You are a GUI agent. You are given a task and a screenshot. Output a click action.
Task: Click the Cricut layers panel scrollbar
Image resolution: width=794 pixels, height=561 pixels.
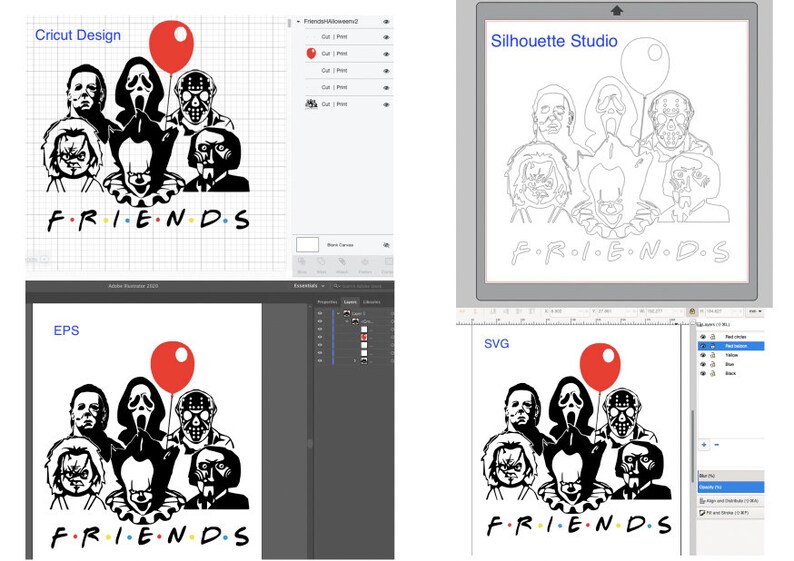pos(289,23)
